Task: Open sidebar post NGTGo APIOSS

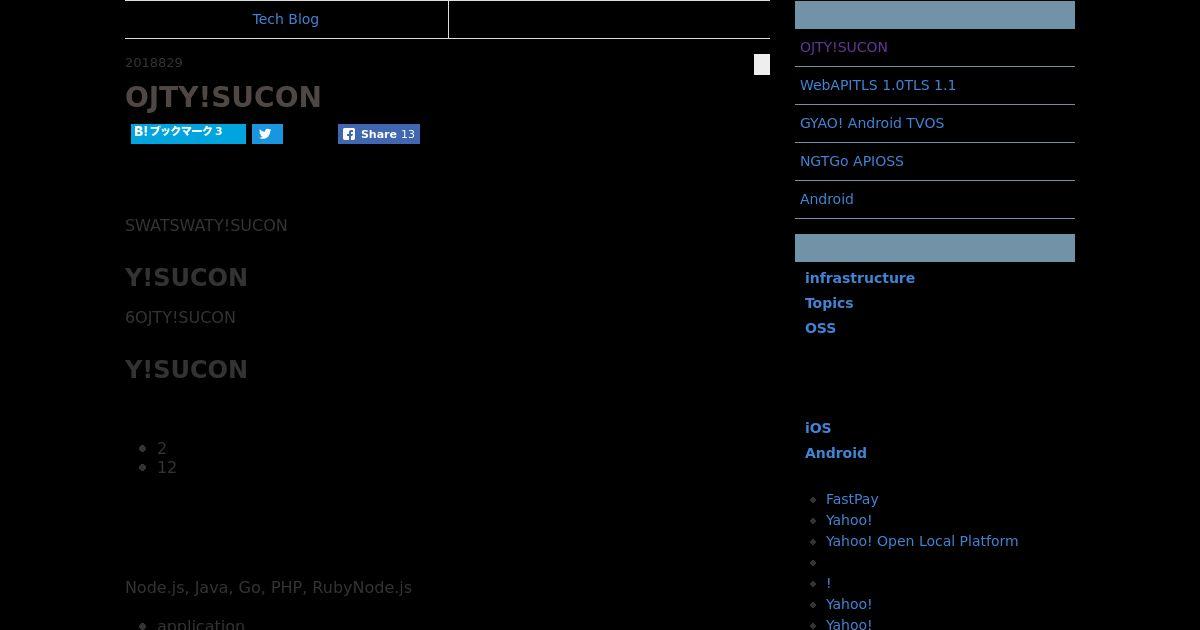Action: click(852, 161)
